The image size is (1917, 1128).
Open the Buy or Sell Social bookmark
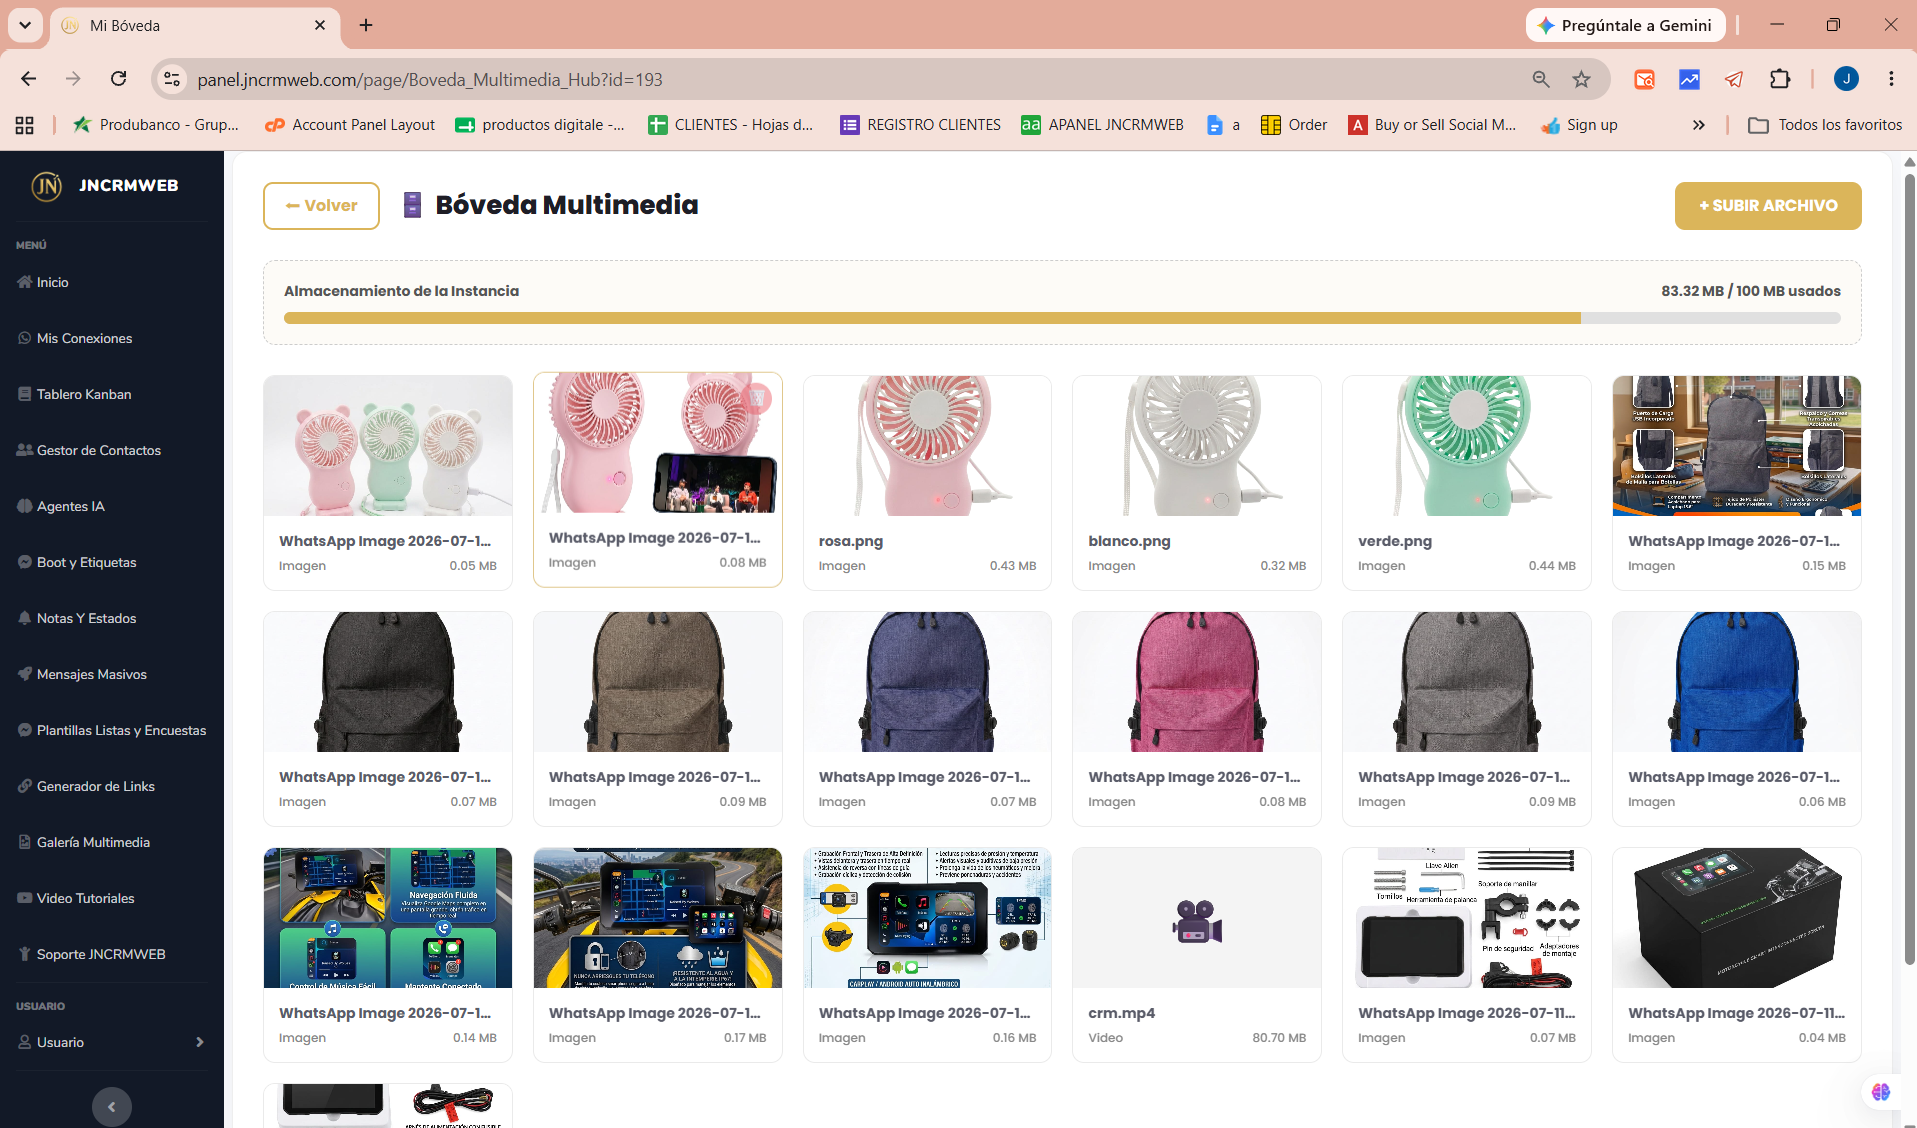(x=1432, y=125)
